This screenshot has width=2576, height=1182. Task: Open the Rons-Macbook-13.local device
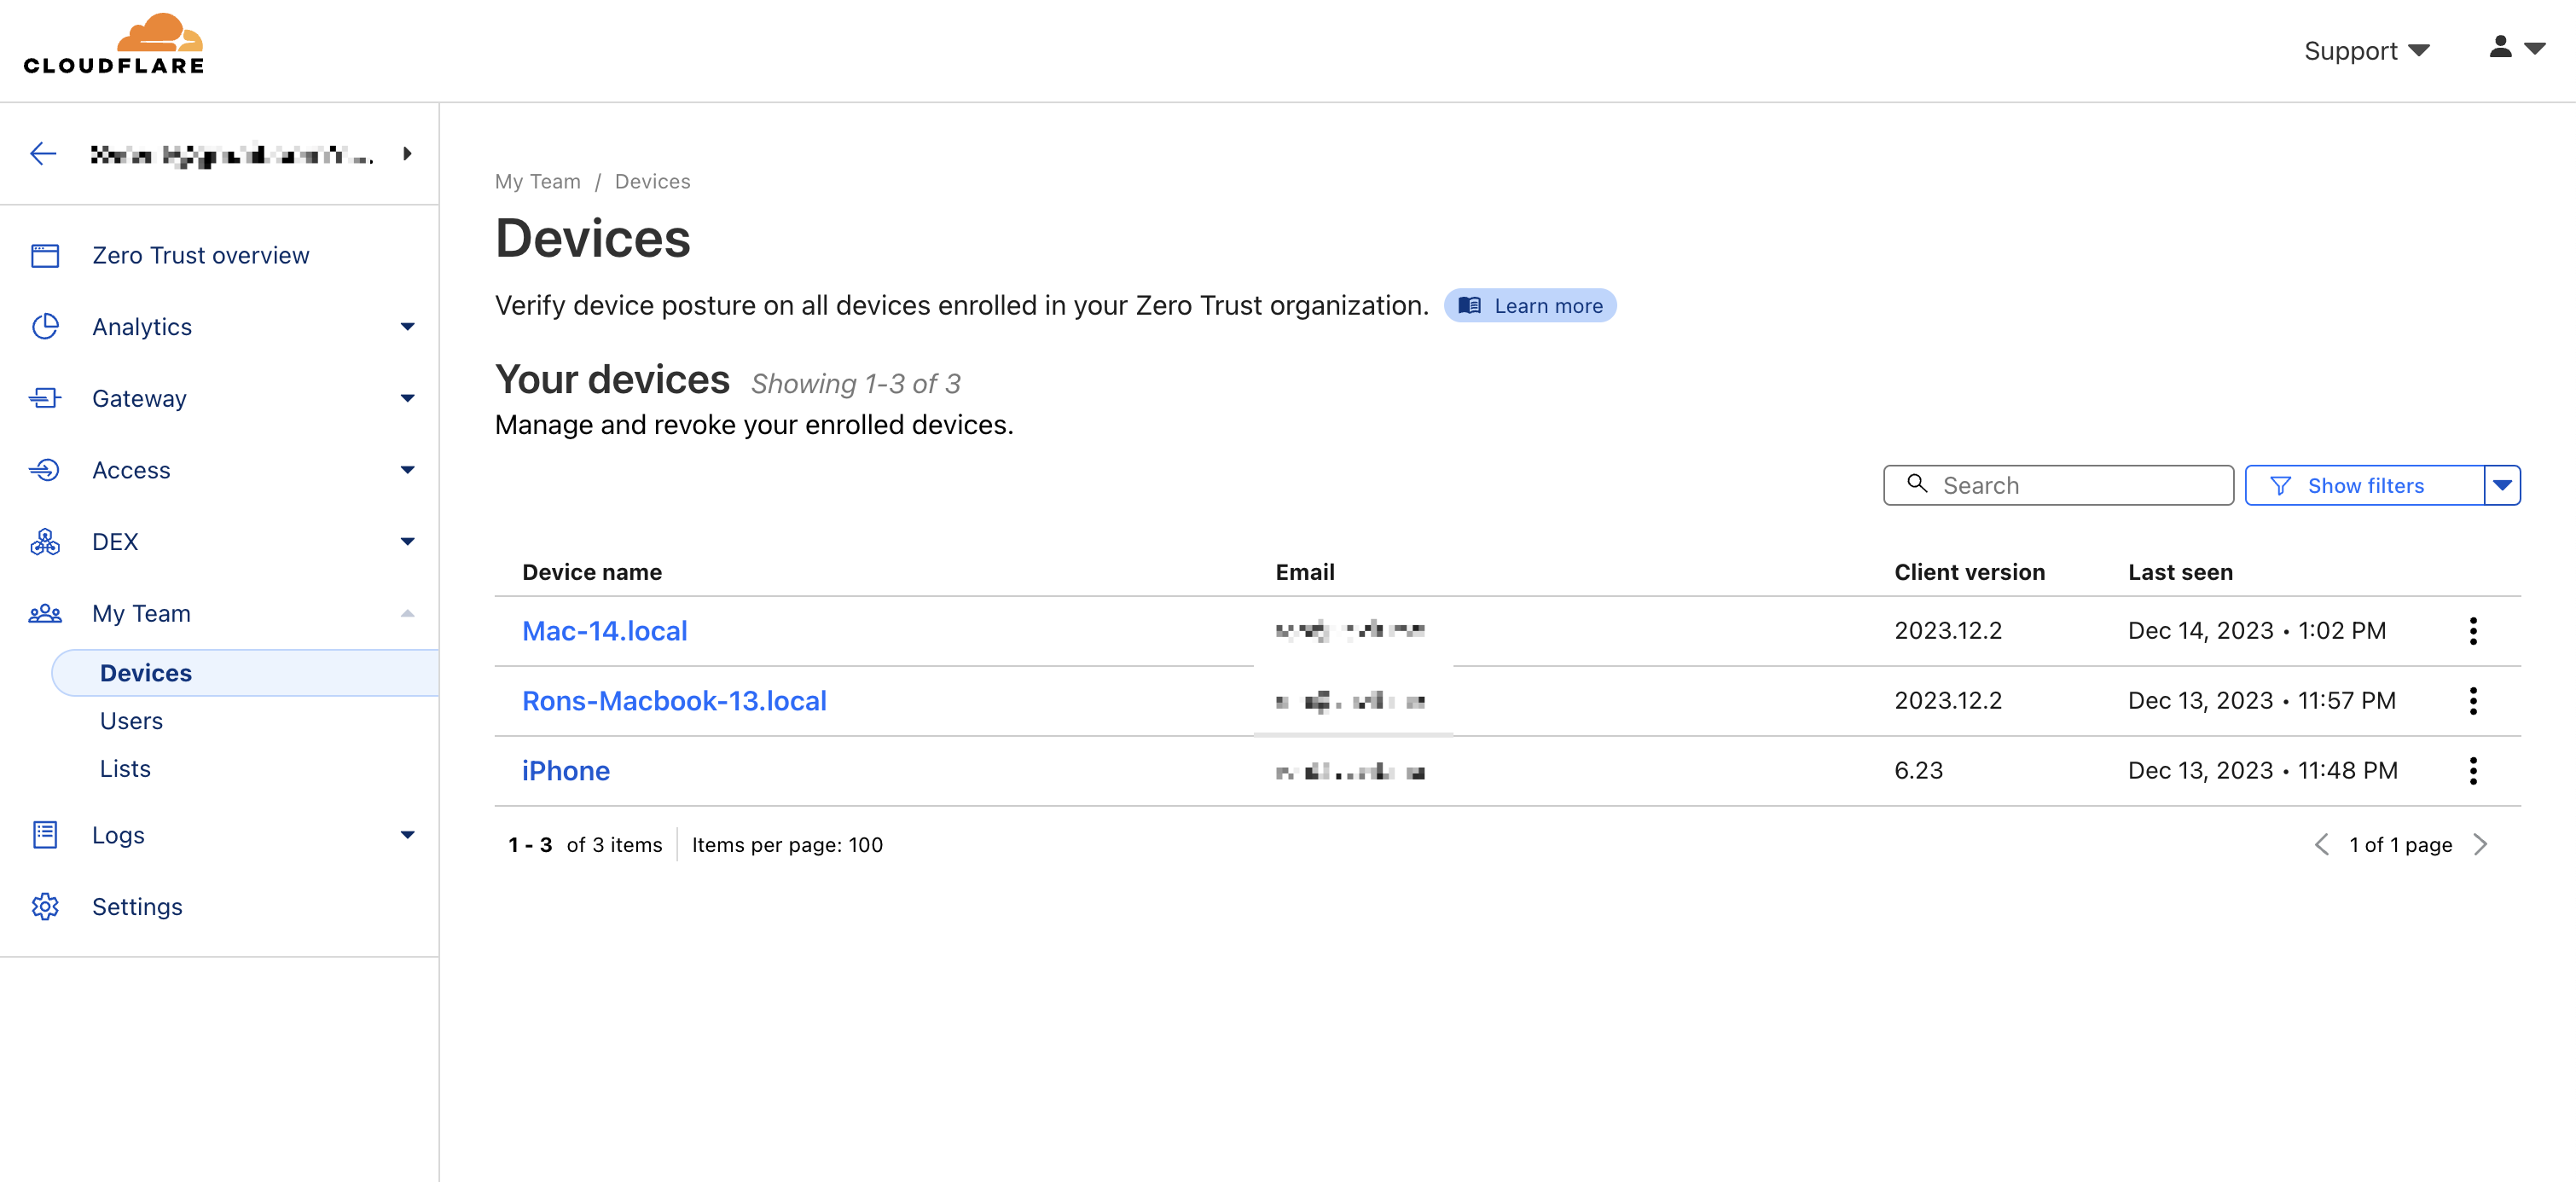click(674, 701)
